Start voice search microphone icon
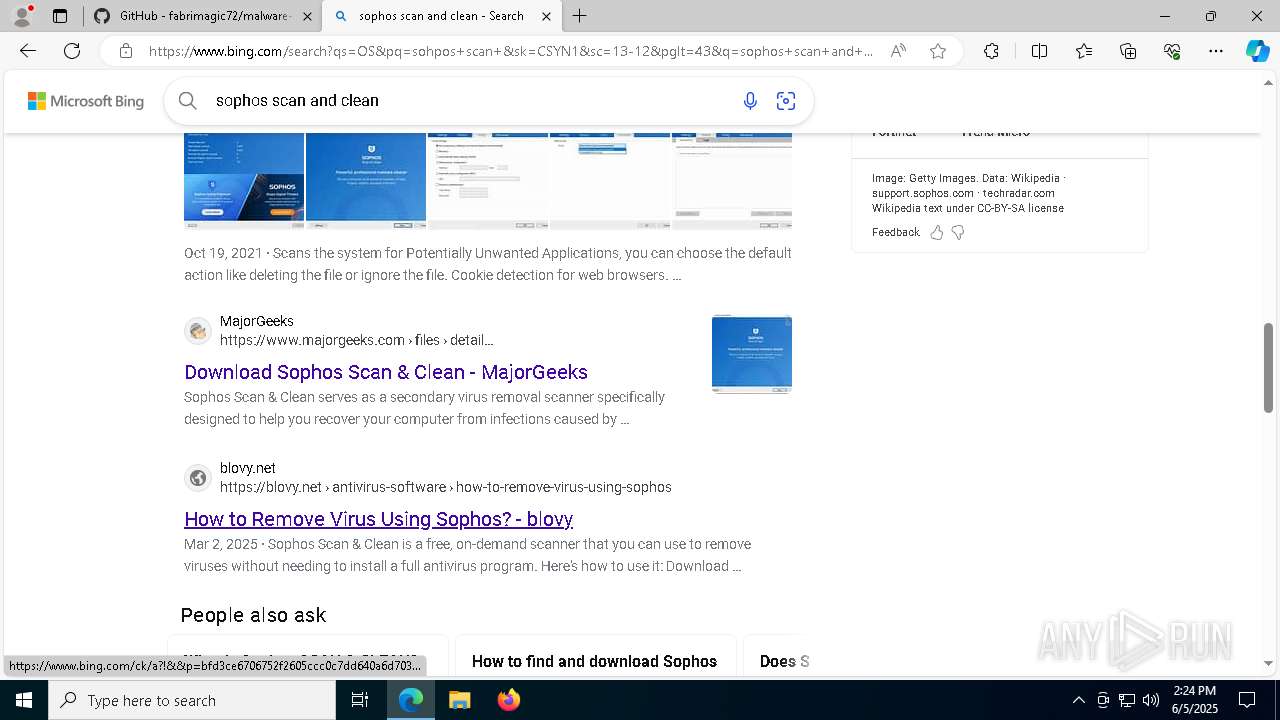The image size is (1280, 720). click(750, 100)
